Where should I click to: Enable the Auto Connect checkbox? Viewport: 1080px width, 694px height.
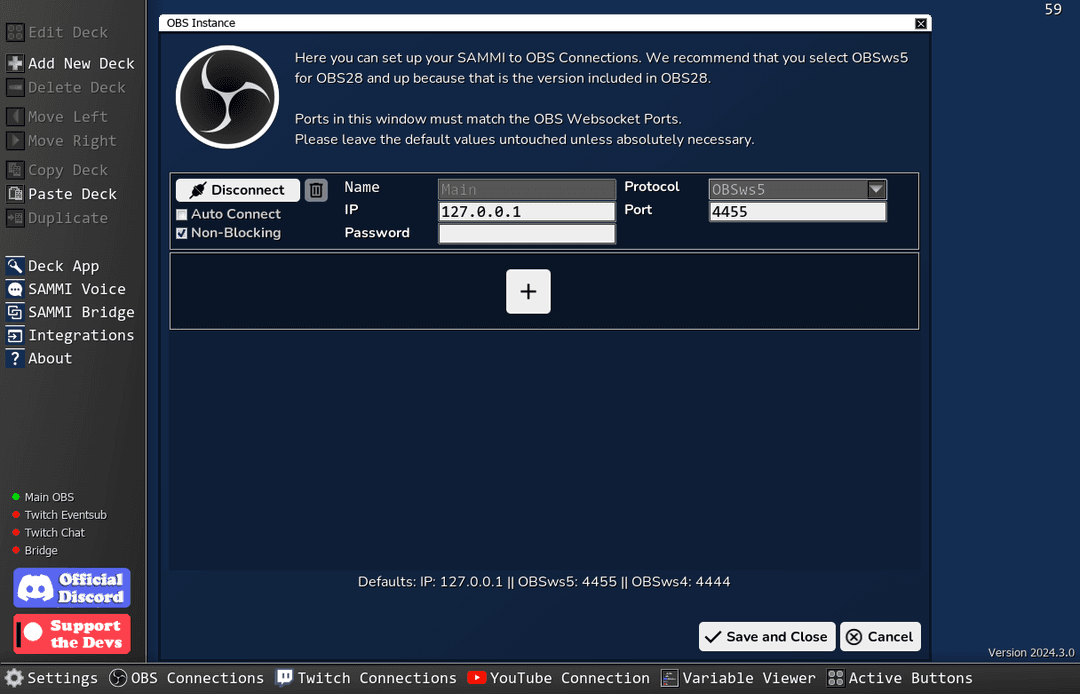click(182, 215)
